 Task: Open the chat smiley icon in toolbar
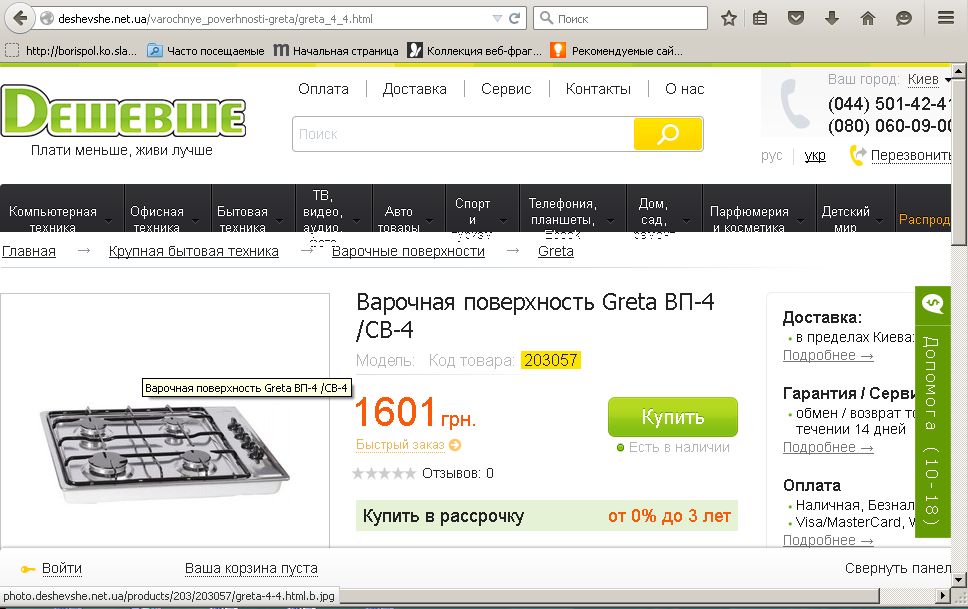[904, 19]
